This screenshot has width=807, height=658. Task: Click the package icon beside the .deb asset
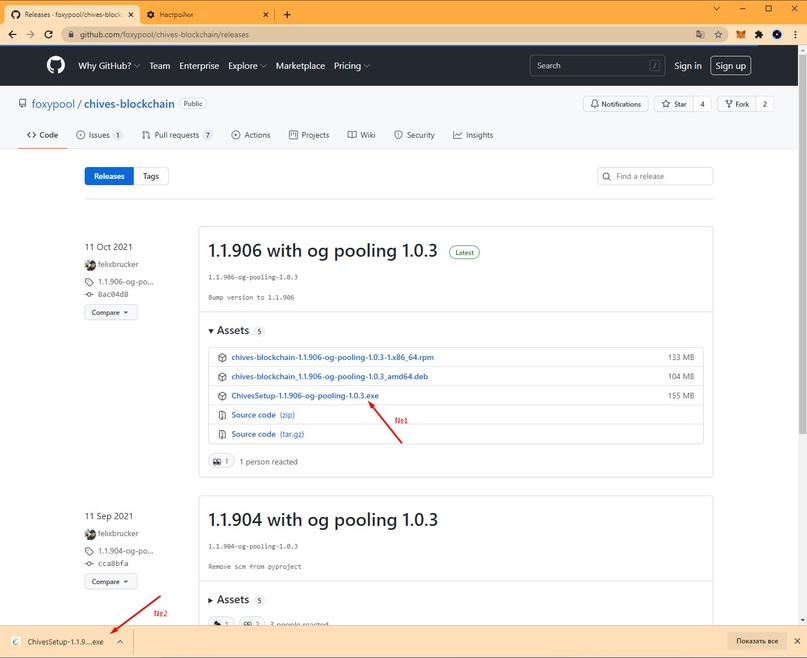click(222, 377)
